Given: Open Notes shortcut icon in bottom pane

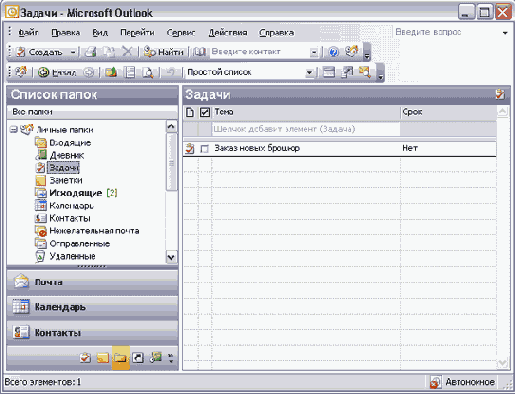Looking at the screenshot, I should point(103,358).
